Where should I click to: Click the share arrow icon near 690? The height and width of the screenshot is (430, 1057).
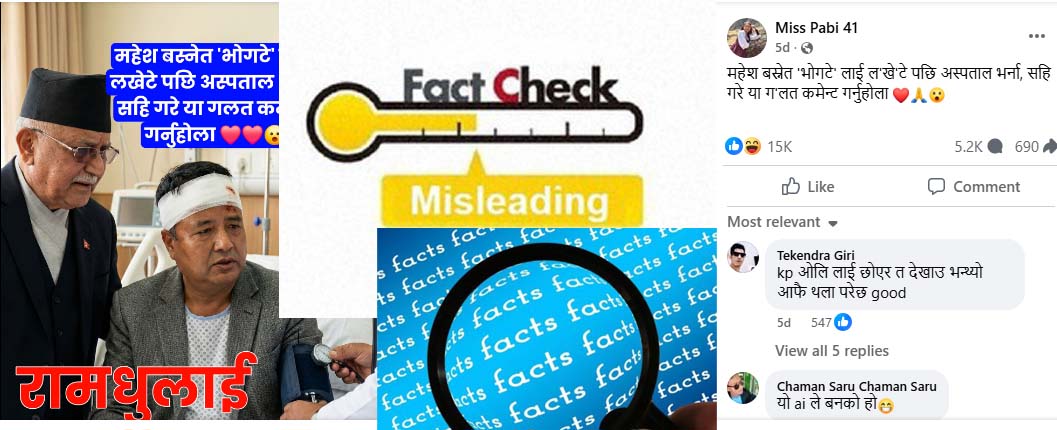click(x=1050, y=146)
